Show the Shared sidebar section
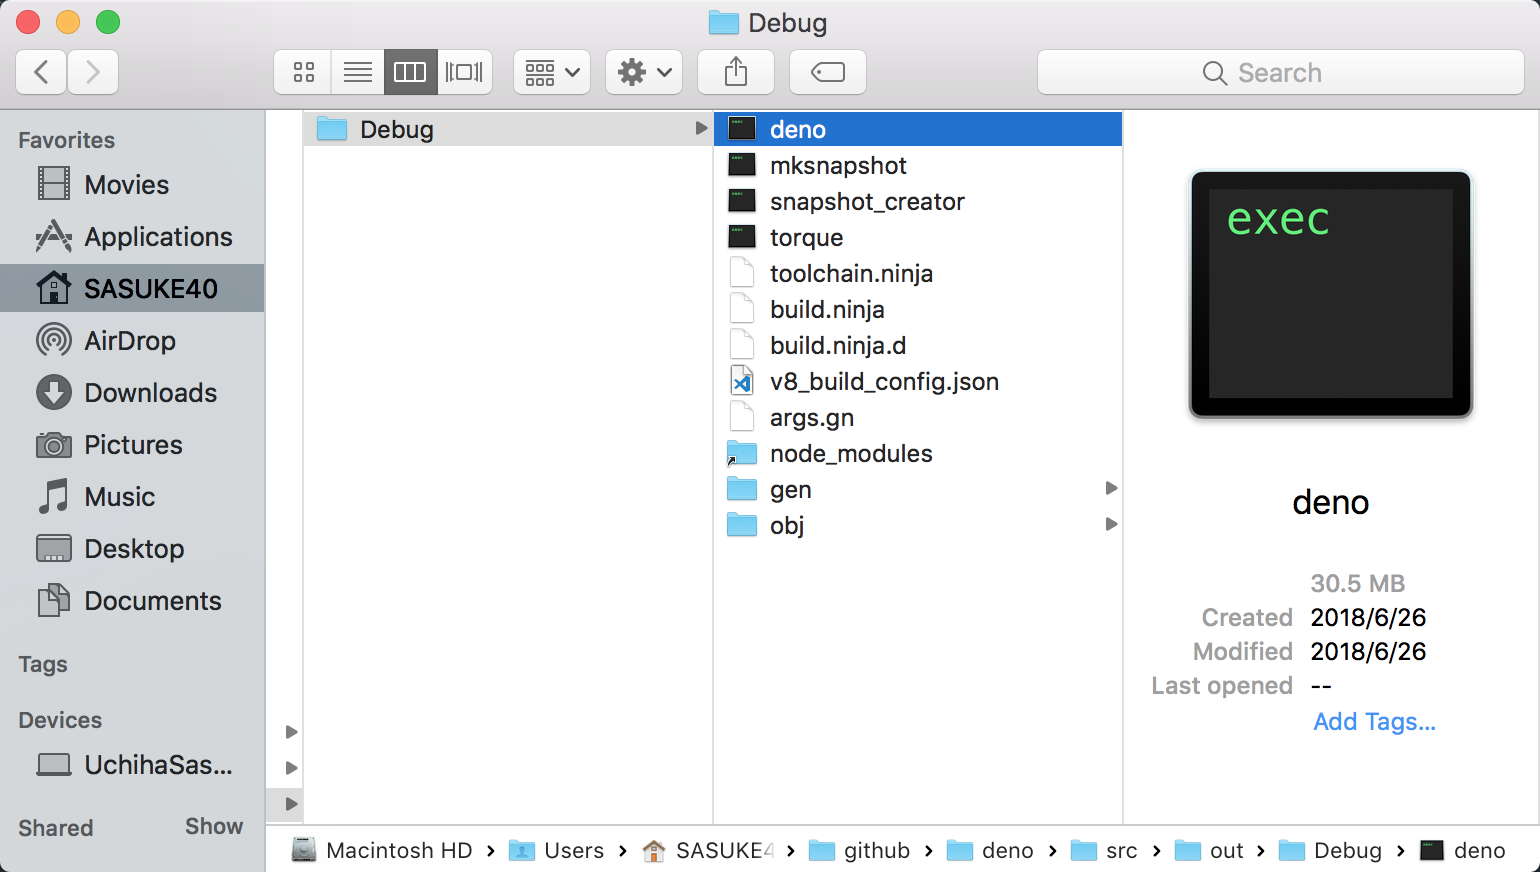 pos(213,826)
